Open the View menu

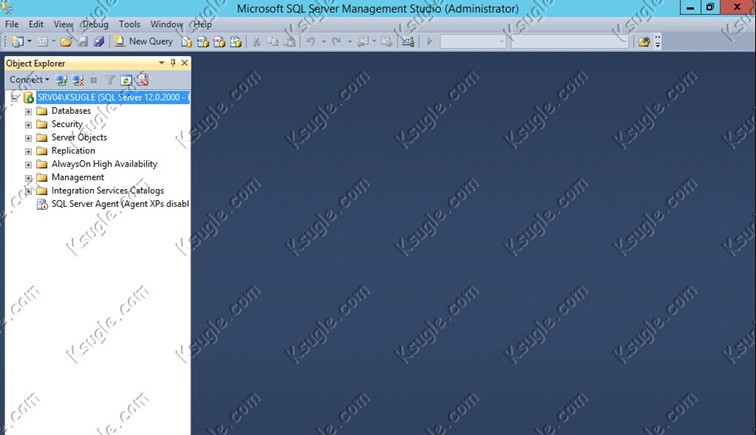63,24
